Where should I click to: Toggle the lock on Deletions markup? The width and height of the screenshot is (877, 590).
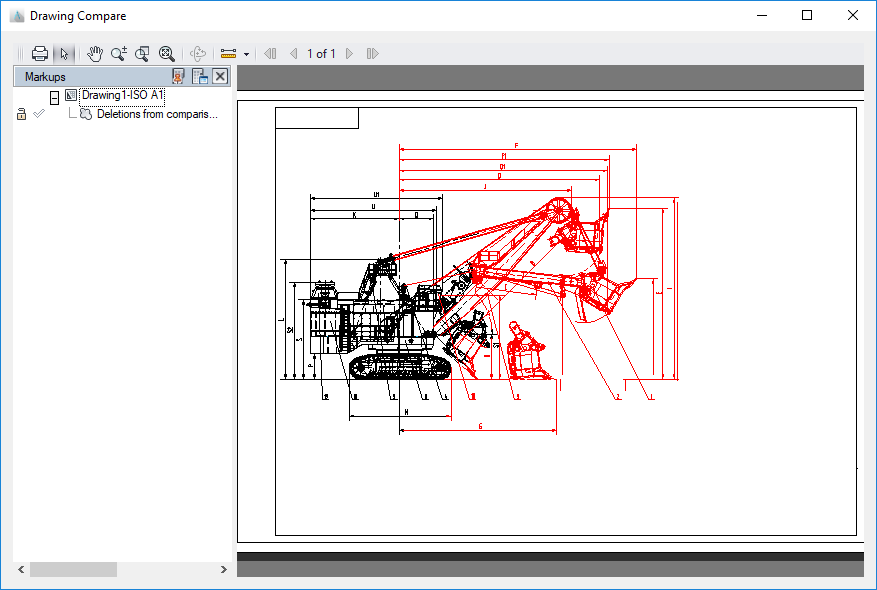coord(21,115)
